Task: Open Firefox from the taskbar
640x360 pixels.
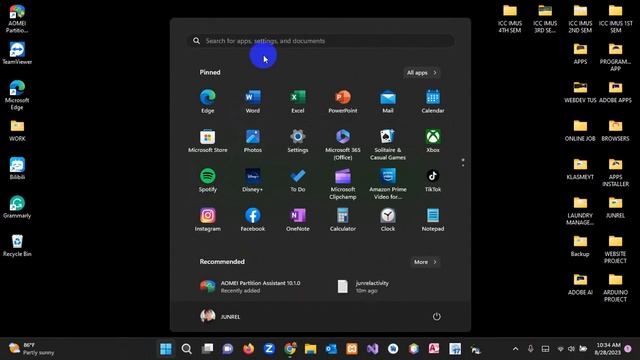Action: point(248,349)
